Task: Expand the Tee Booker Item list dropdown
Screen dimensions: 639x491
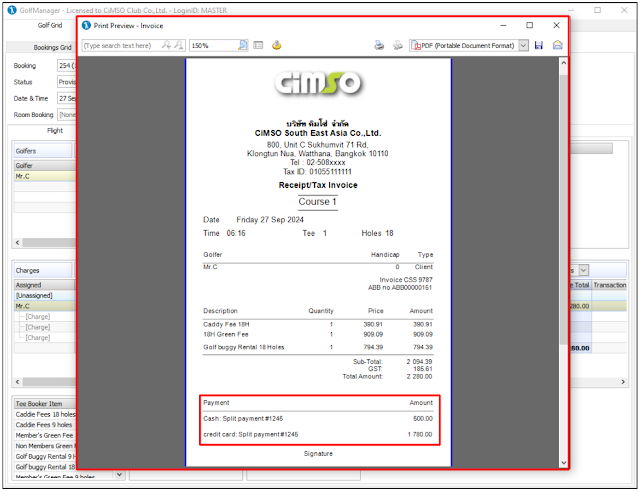Action: [119, 474]
